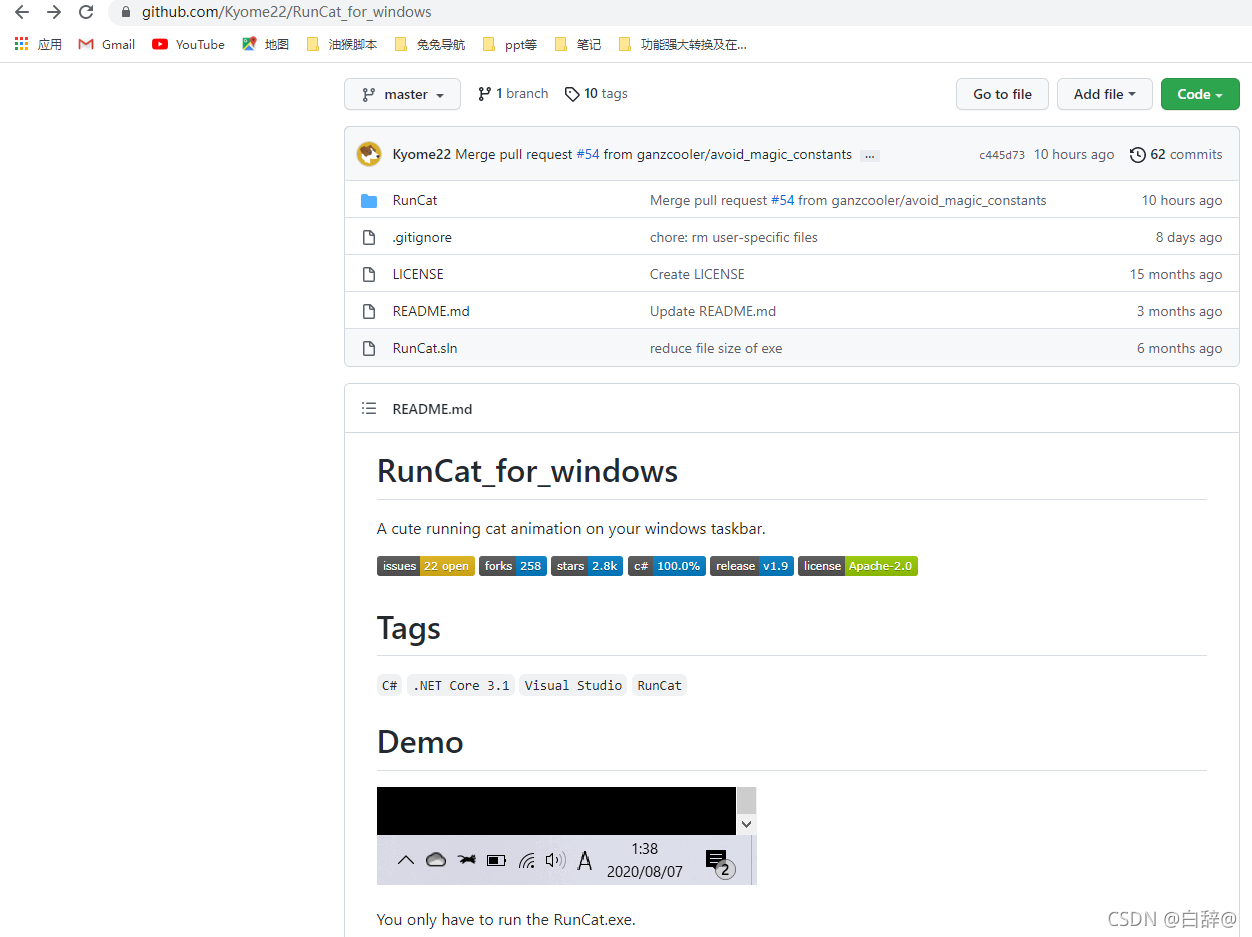
Task: Click the RunCat_for_windows heading
Action: click(527, 471)
